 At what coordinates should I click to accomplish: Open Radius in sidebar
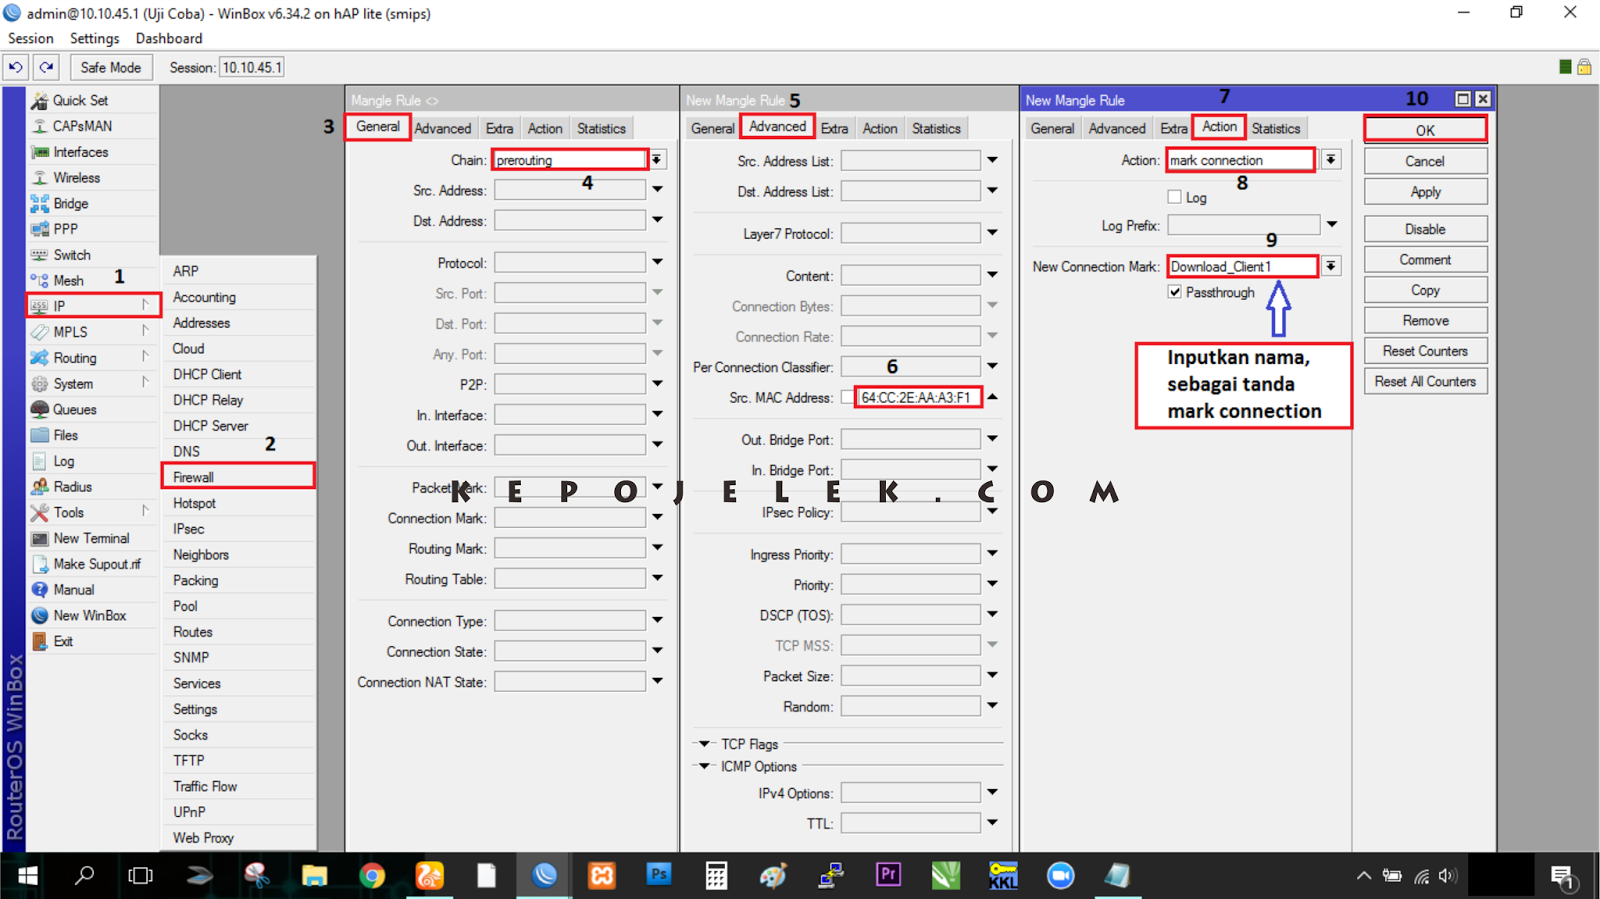click(x=72, y=487)
